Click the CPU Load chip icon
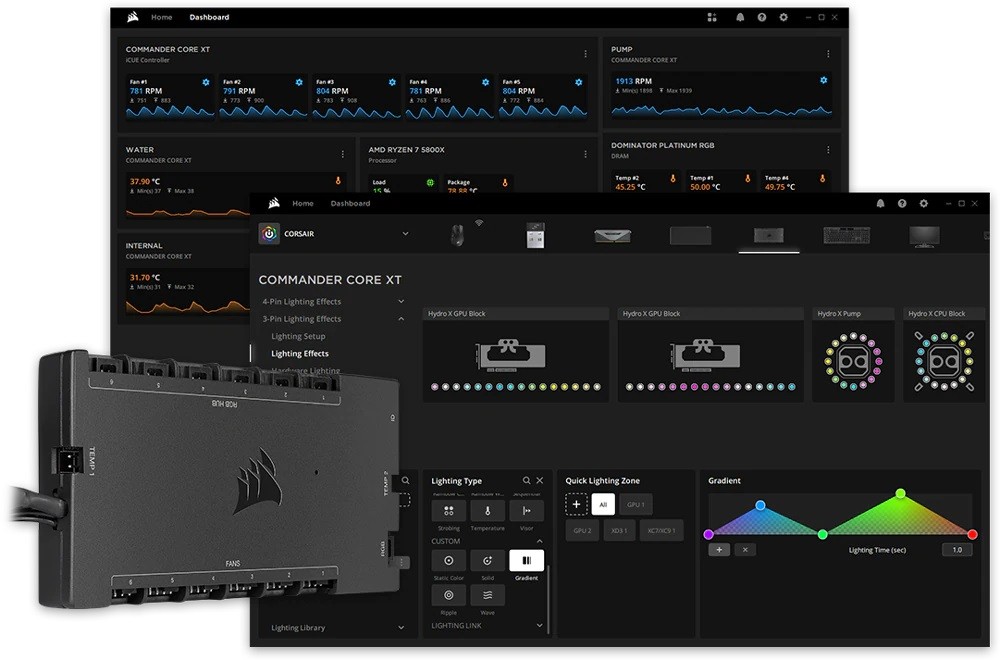This screenshot has height=660, width=1000. tap(430, 182)
